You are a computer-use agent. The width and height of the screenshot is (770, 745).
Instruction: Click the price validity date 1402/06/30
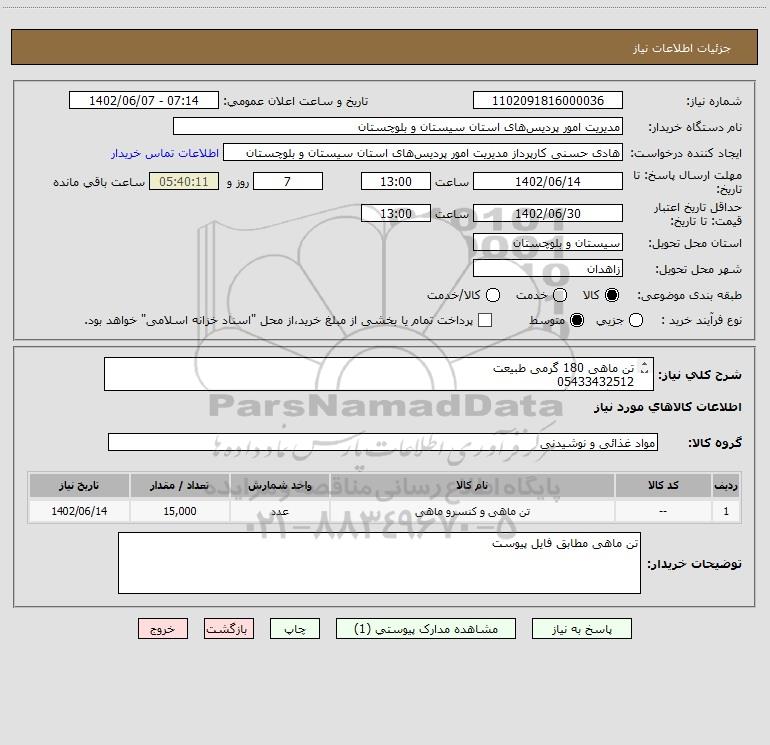(548, 213)
